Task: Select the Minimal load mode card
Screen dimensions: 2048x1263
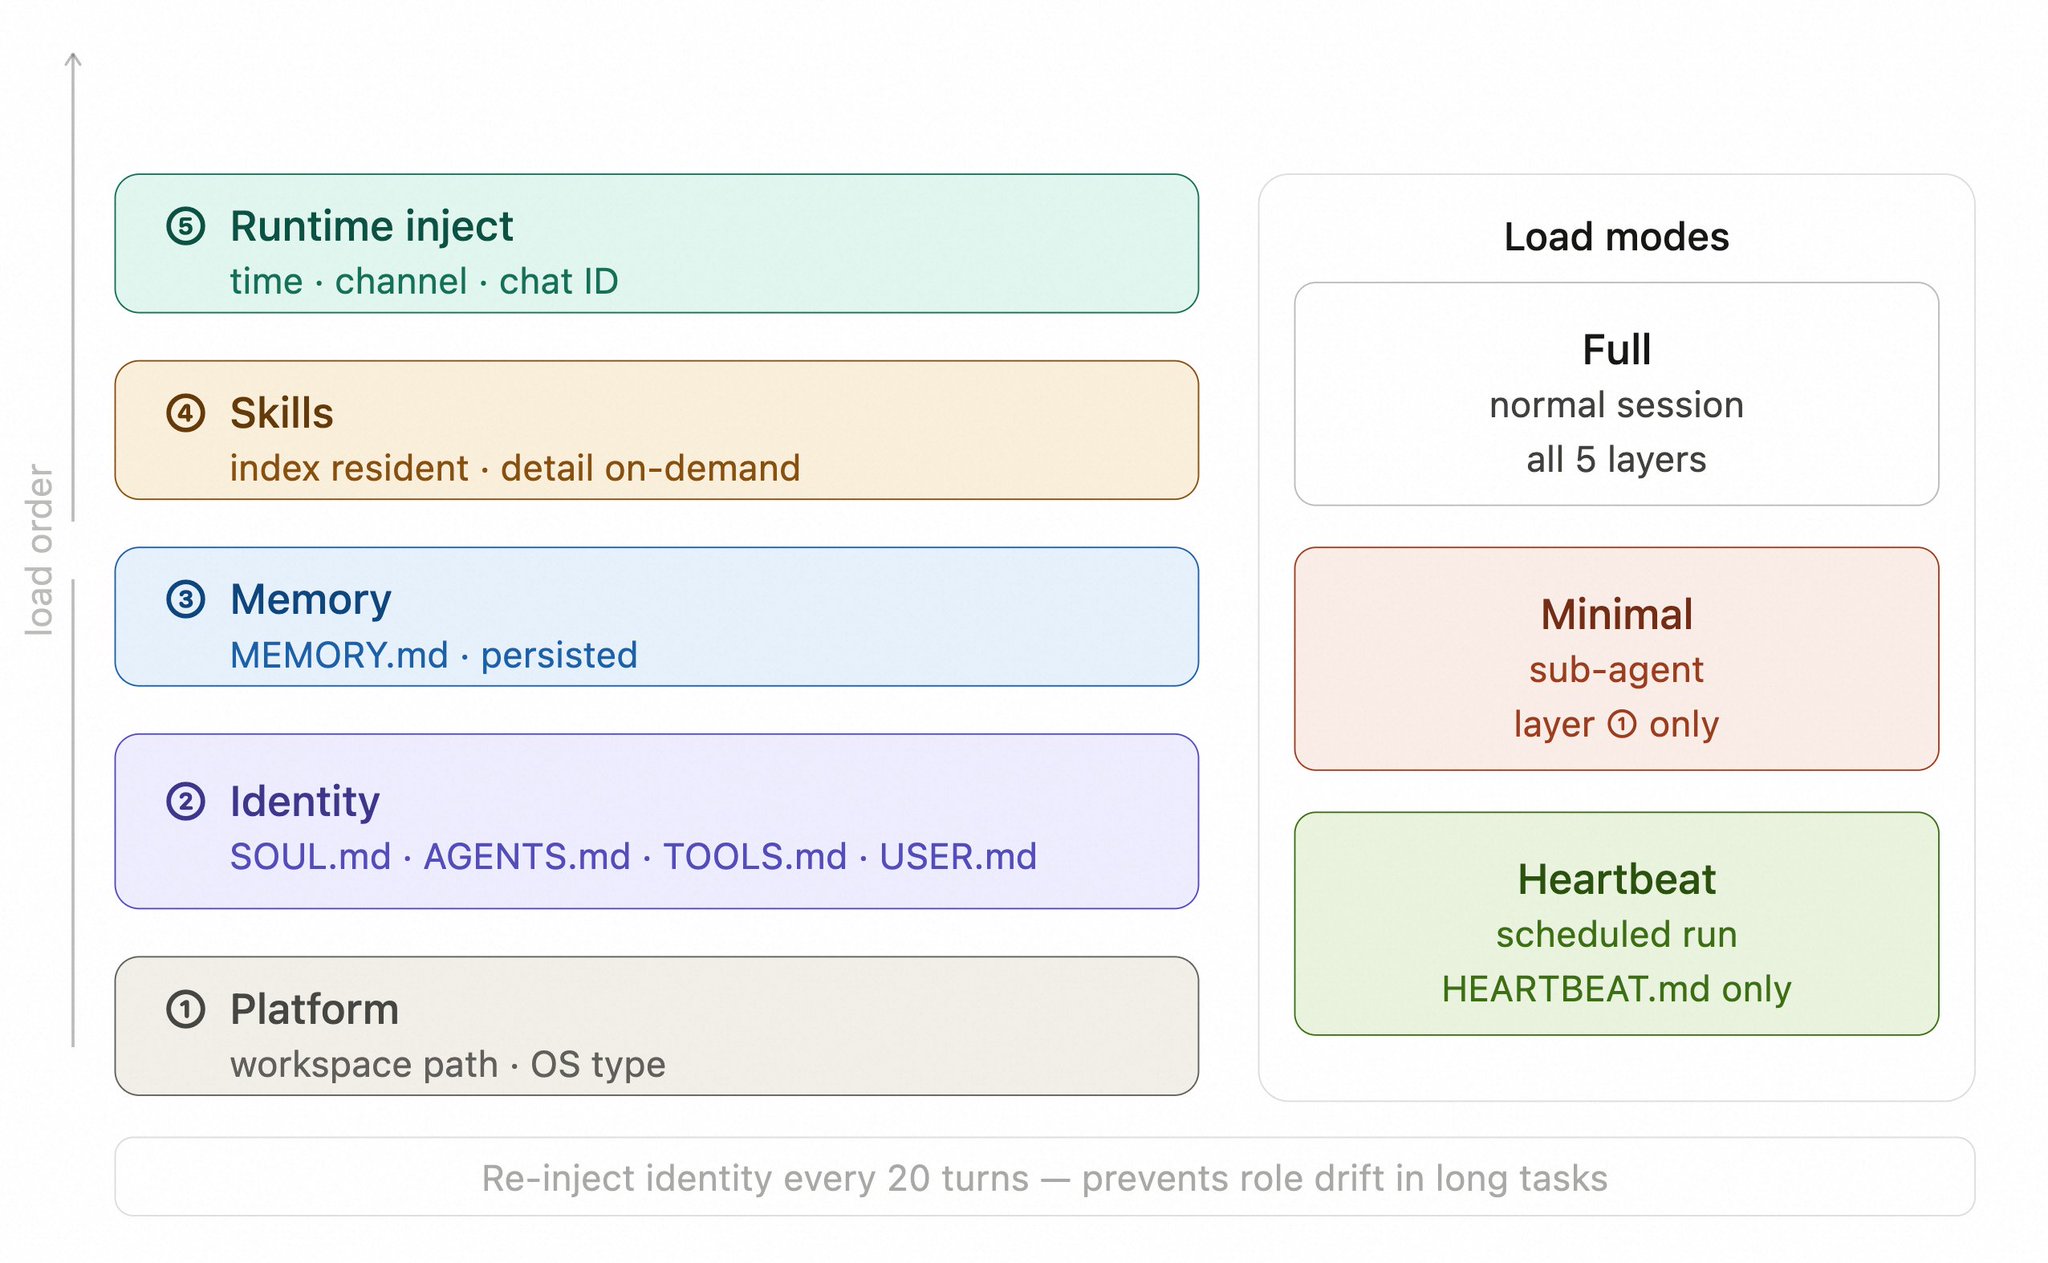Action: coord(1616,658)
